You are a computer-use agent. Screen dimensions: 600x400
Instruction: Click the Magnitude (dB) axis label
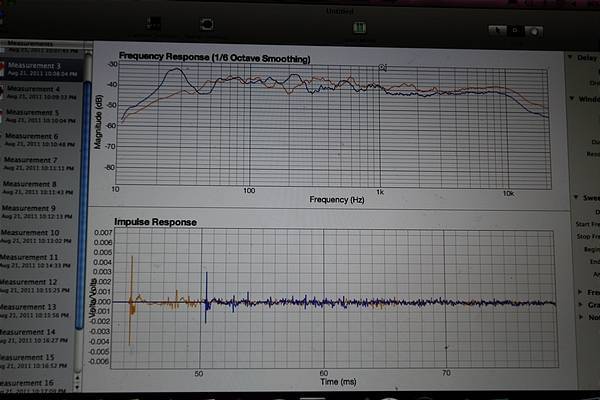pos(98,121)
